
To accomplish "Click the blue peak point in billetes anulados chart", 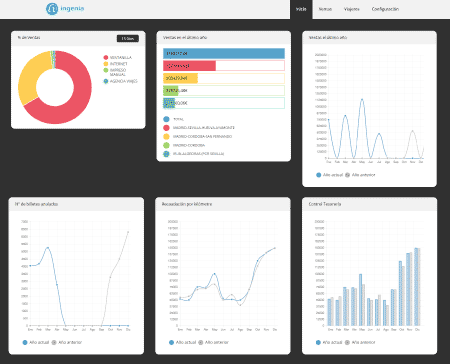I will [x=48, y=248].
